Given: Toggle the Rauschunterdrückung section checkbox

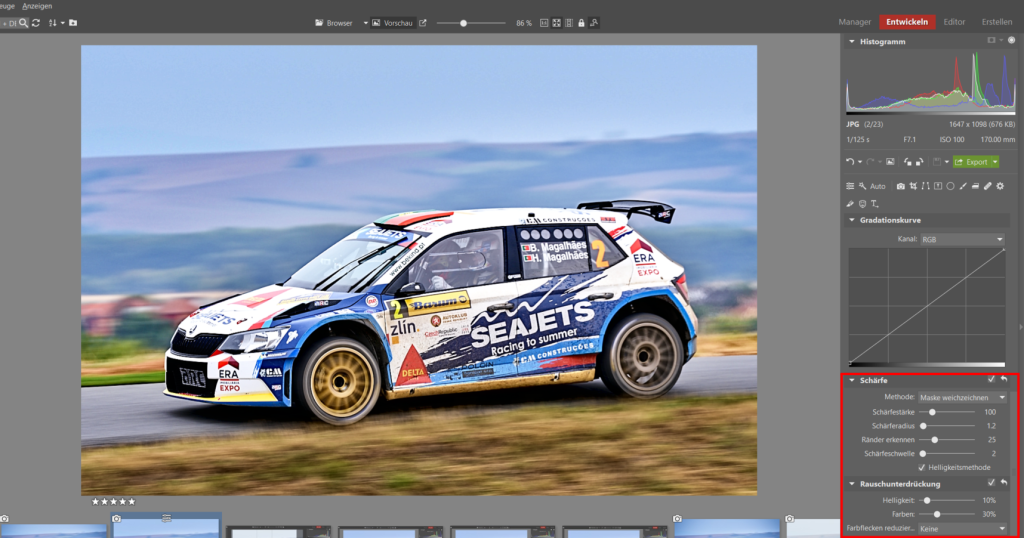Looking at the screenshot, I should pyautogui.click(x=991, y=483).
